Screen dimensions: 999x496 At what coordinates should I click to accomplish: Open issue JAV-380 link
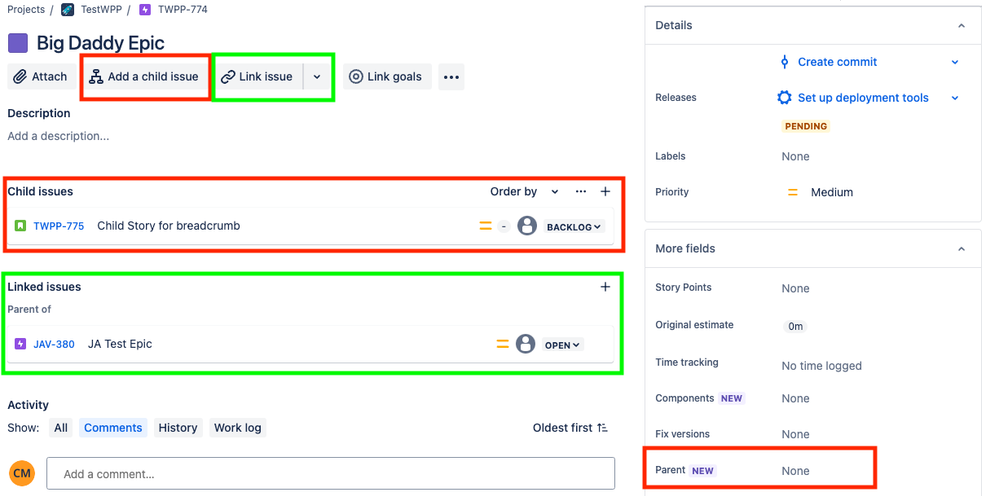54,344
